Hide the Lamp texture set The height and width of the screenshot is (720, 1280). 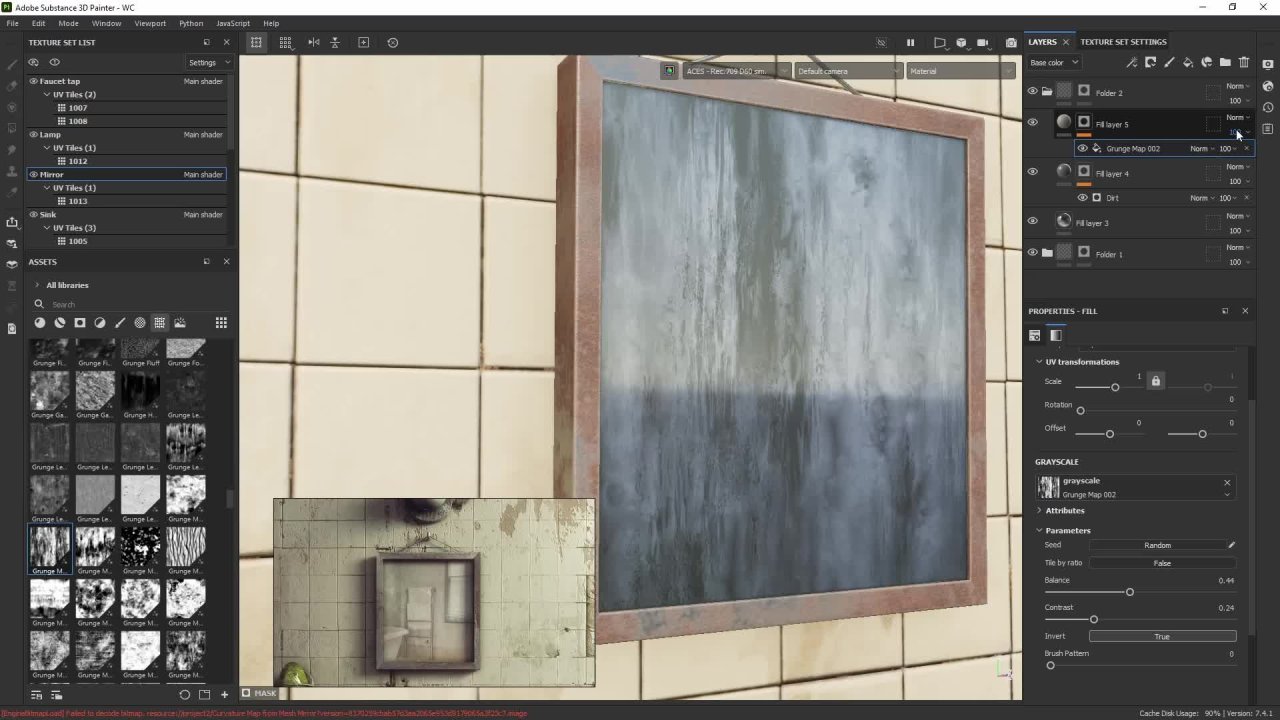tap(33, 134)
